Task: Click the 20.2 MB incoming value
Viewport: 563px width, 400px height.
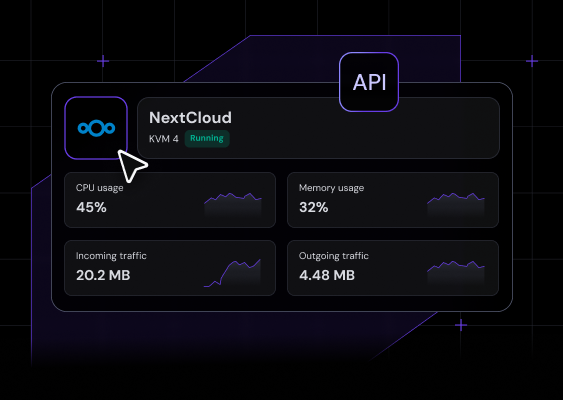Action: 103,275
